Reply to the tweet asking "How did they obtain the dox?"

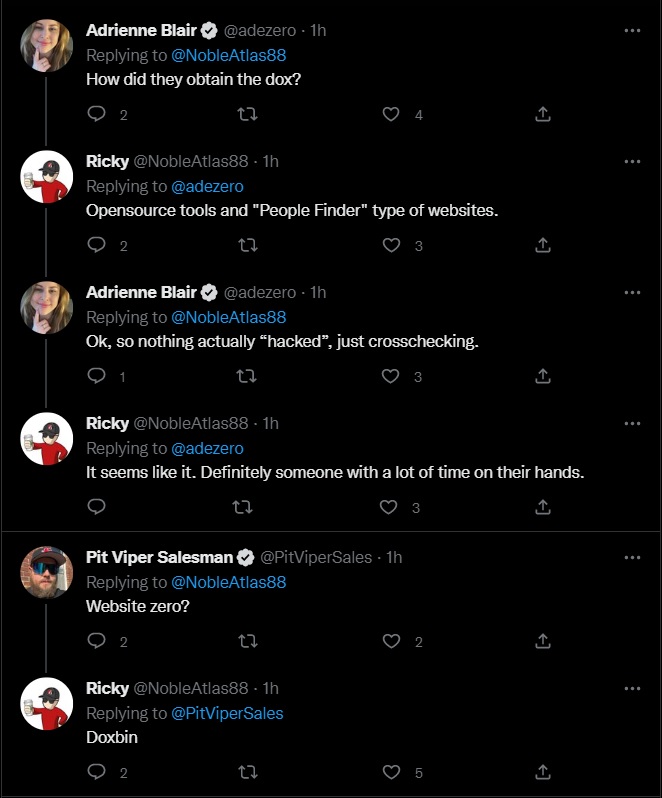pyautogui.click(x=97, y=115)
